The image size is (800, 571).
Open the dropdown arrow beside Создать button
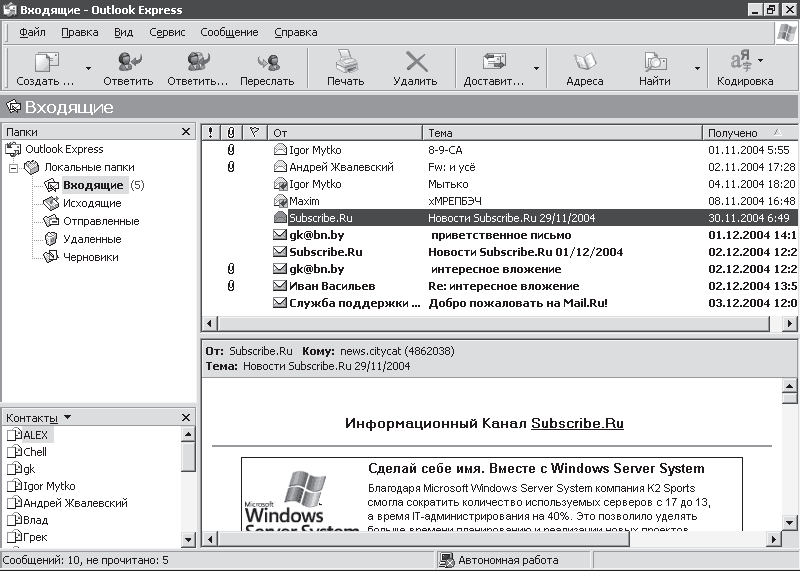coord(89,69)
